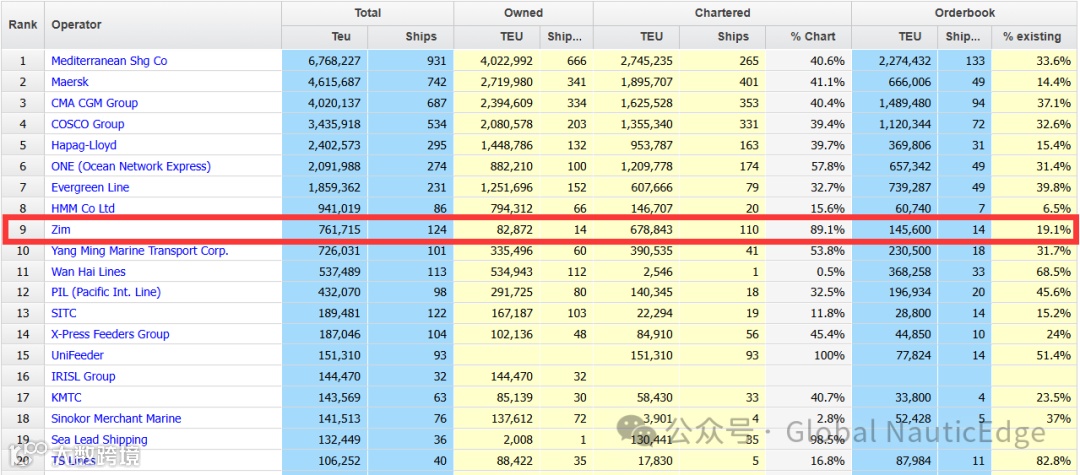
Task: Open the Mediterranean Shg Co operator link
Action: pyautogui.click(x=109, y=61)
